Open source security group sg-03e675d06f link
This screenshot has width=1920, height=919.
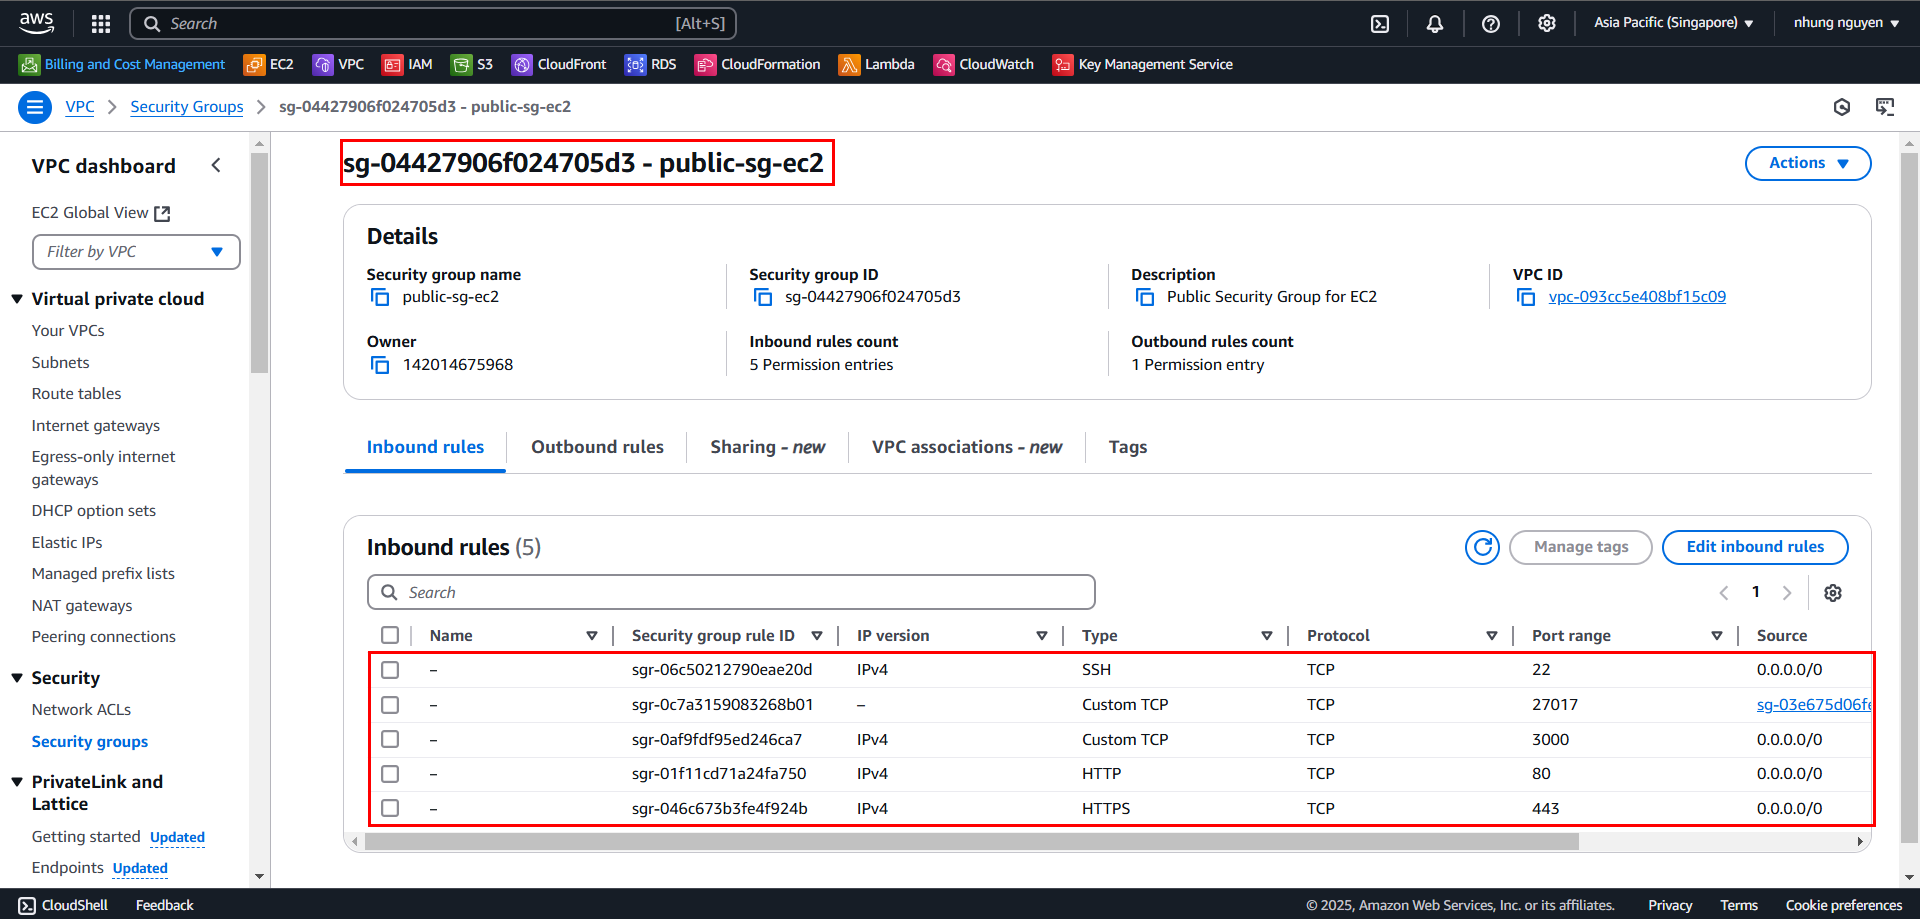pyautogui.click(x=1814, y=705)
